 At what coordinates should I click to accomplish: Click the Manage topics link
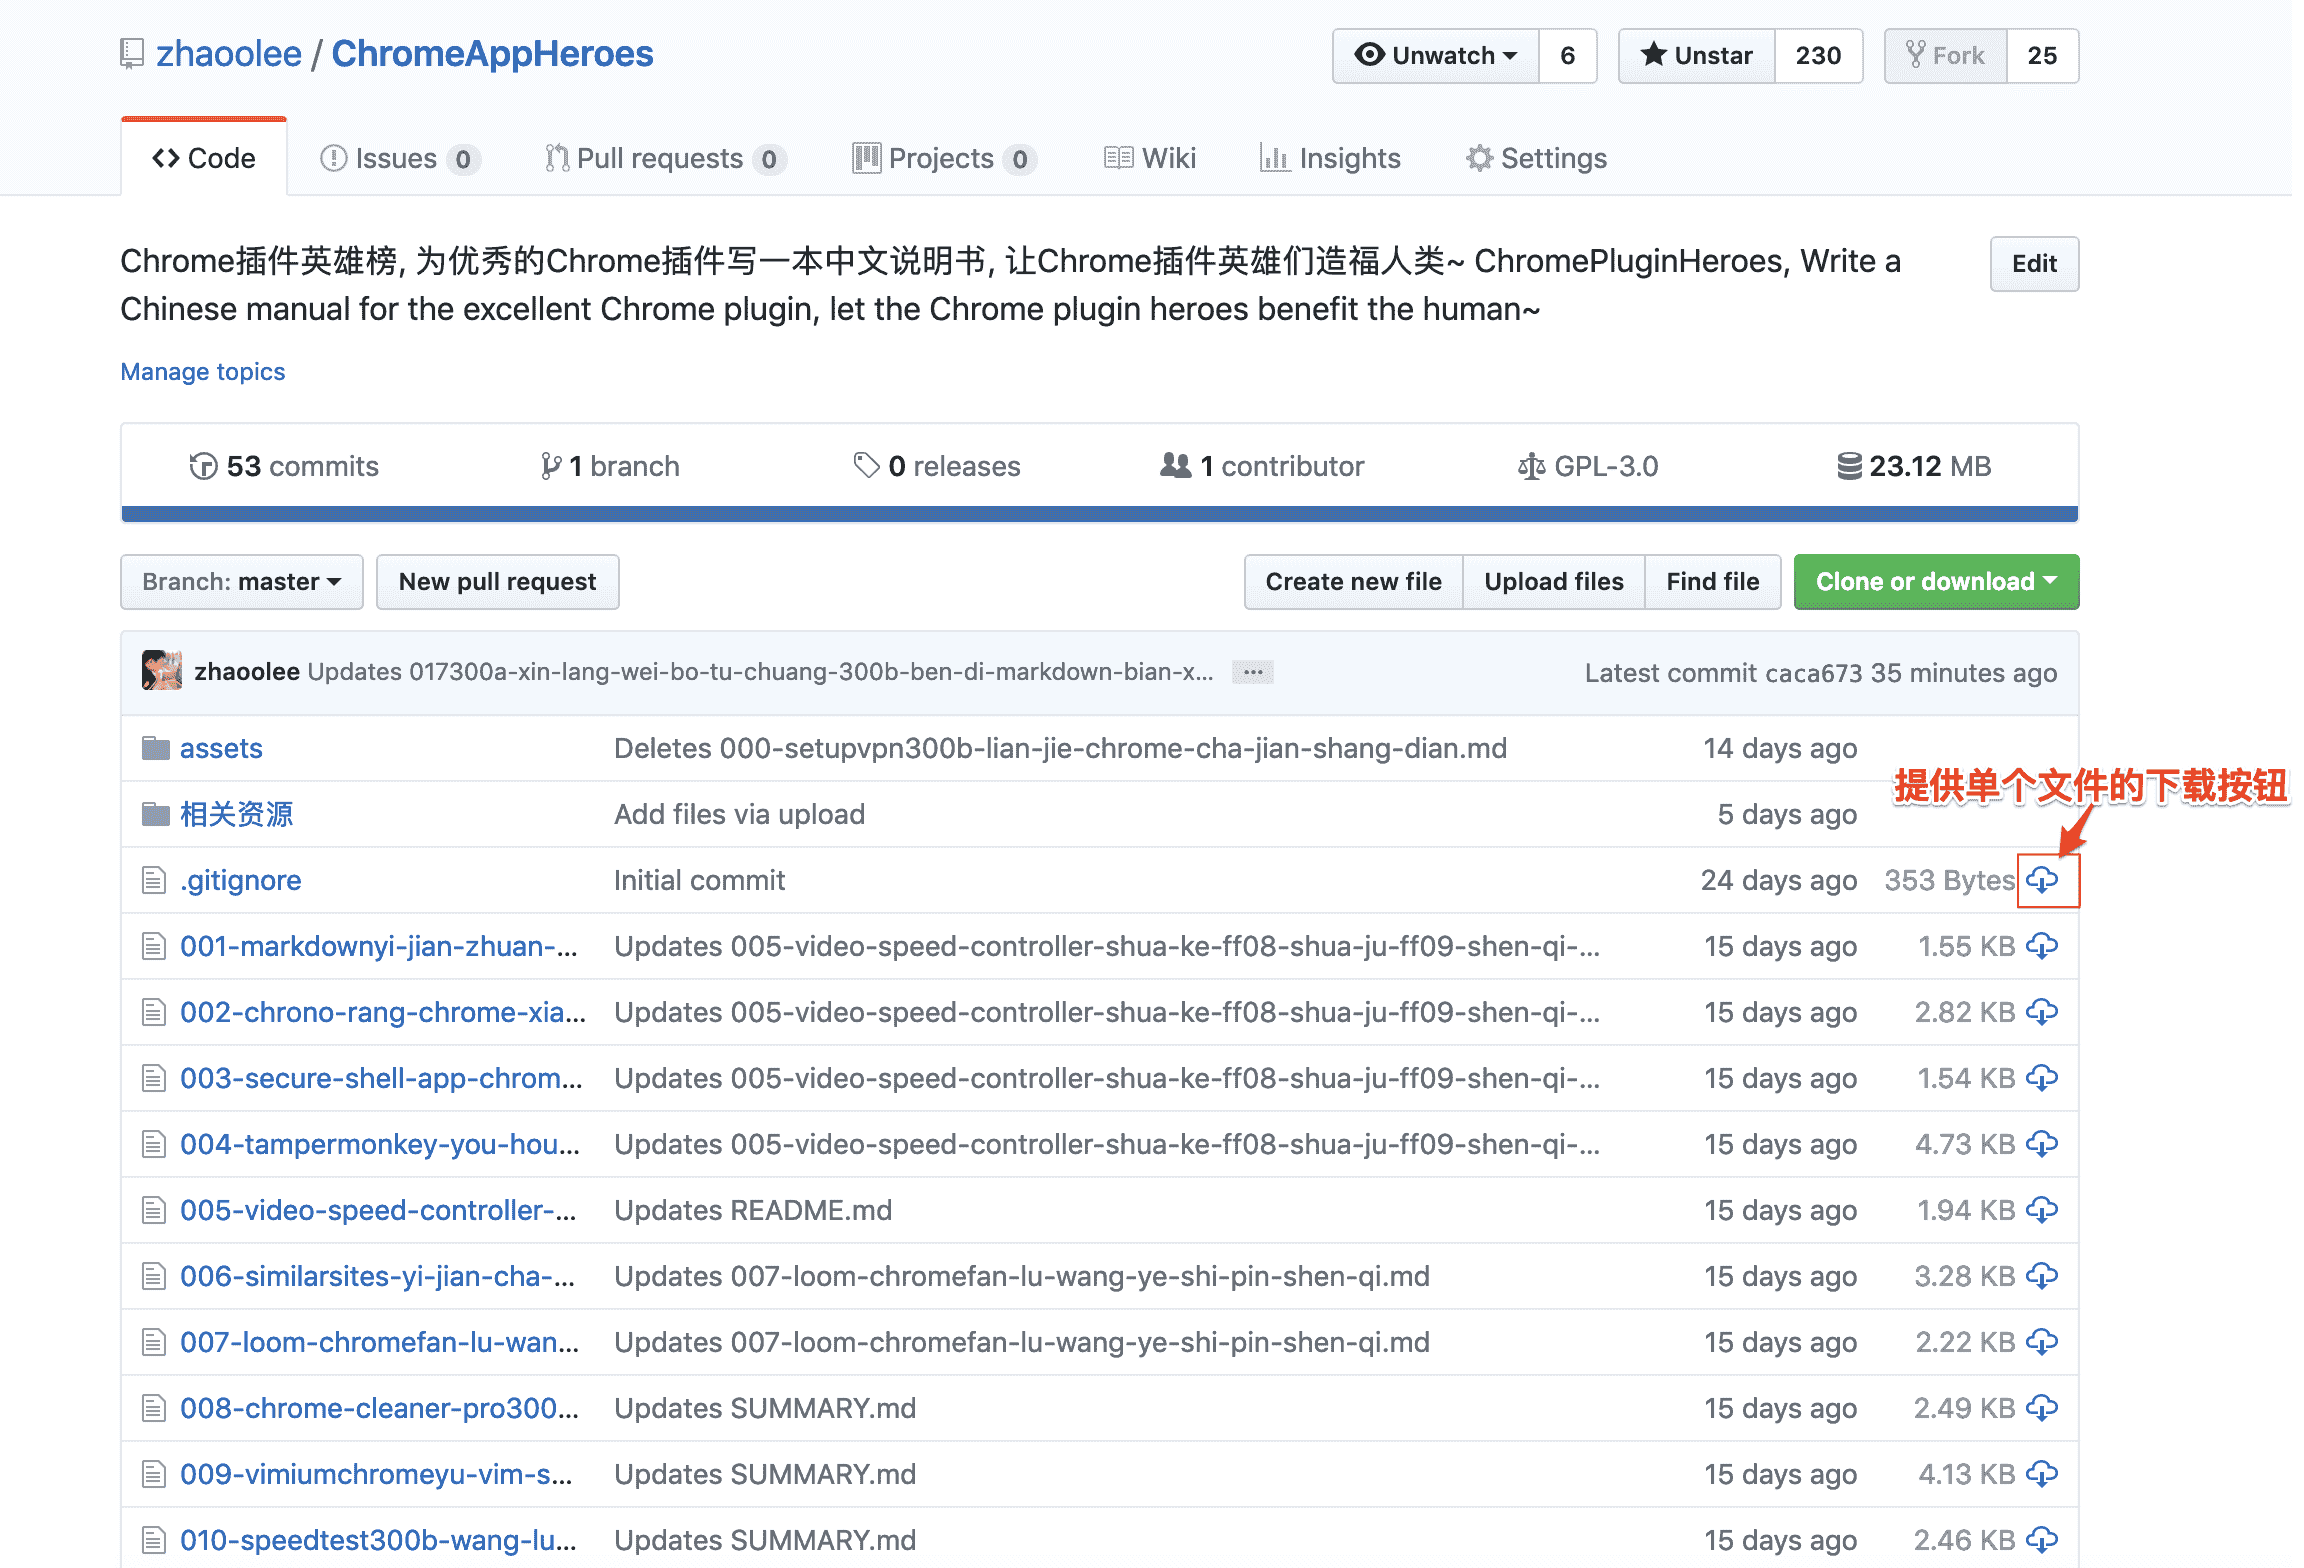click(x=203, y=372)
